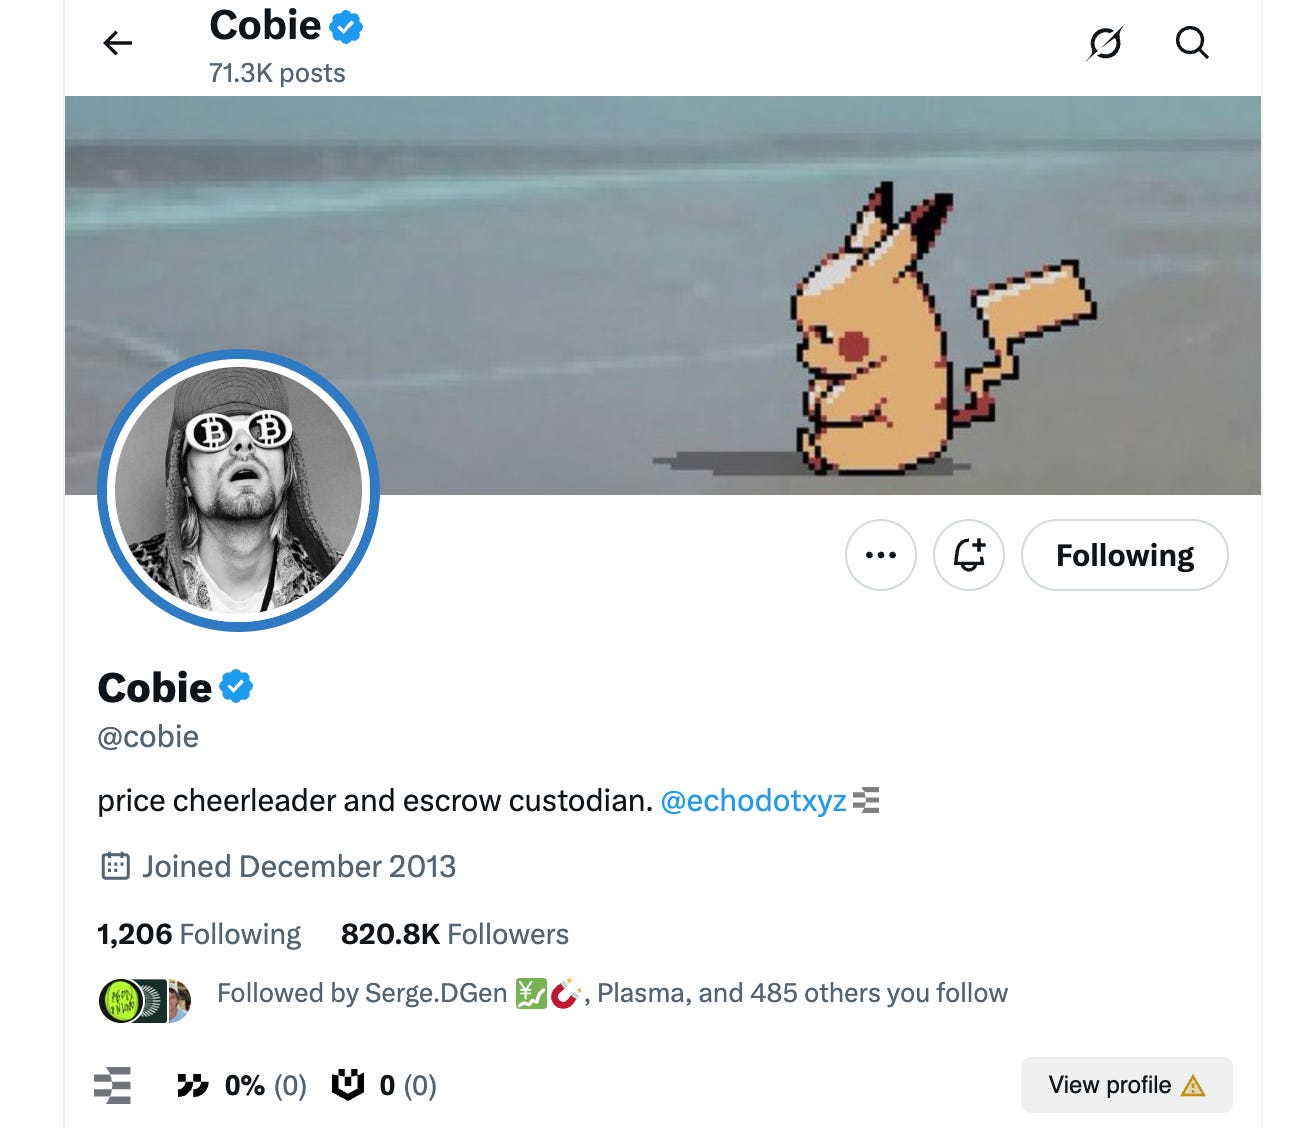
Task: Click the echo affiliate badge in bio
Action: [x=866, y=800]
